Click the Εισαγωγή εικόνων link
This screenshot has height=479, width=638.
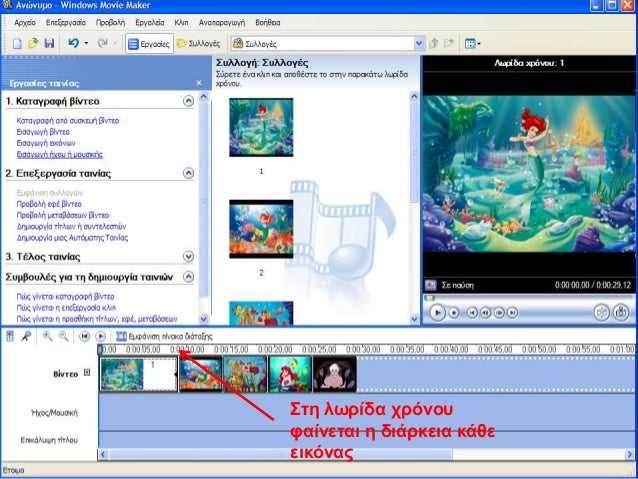(46, 143)
